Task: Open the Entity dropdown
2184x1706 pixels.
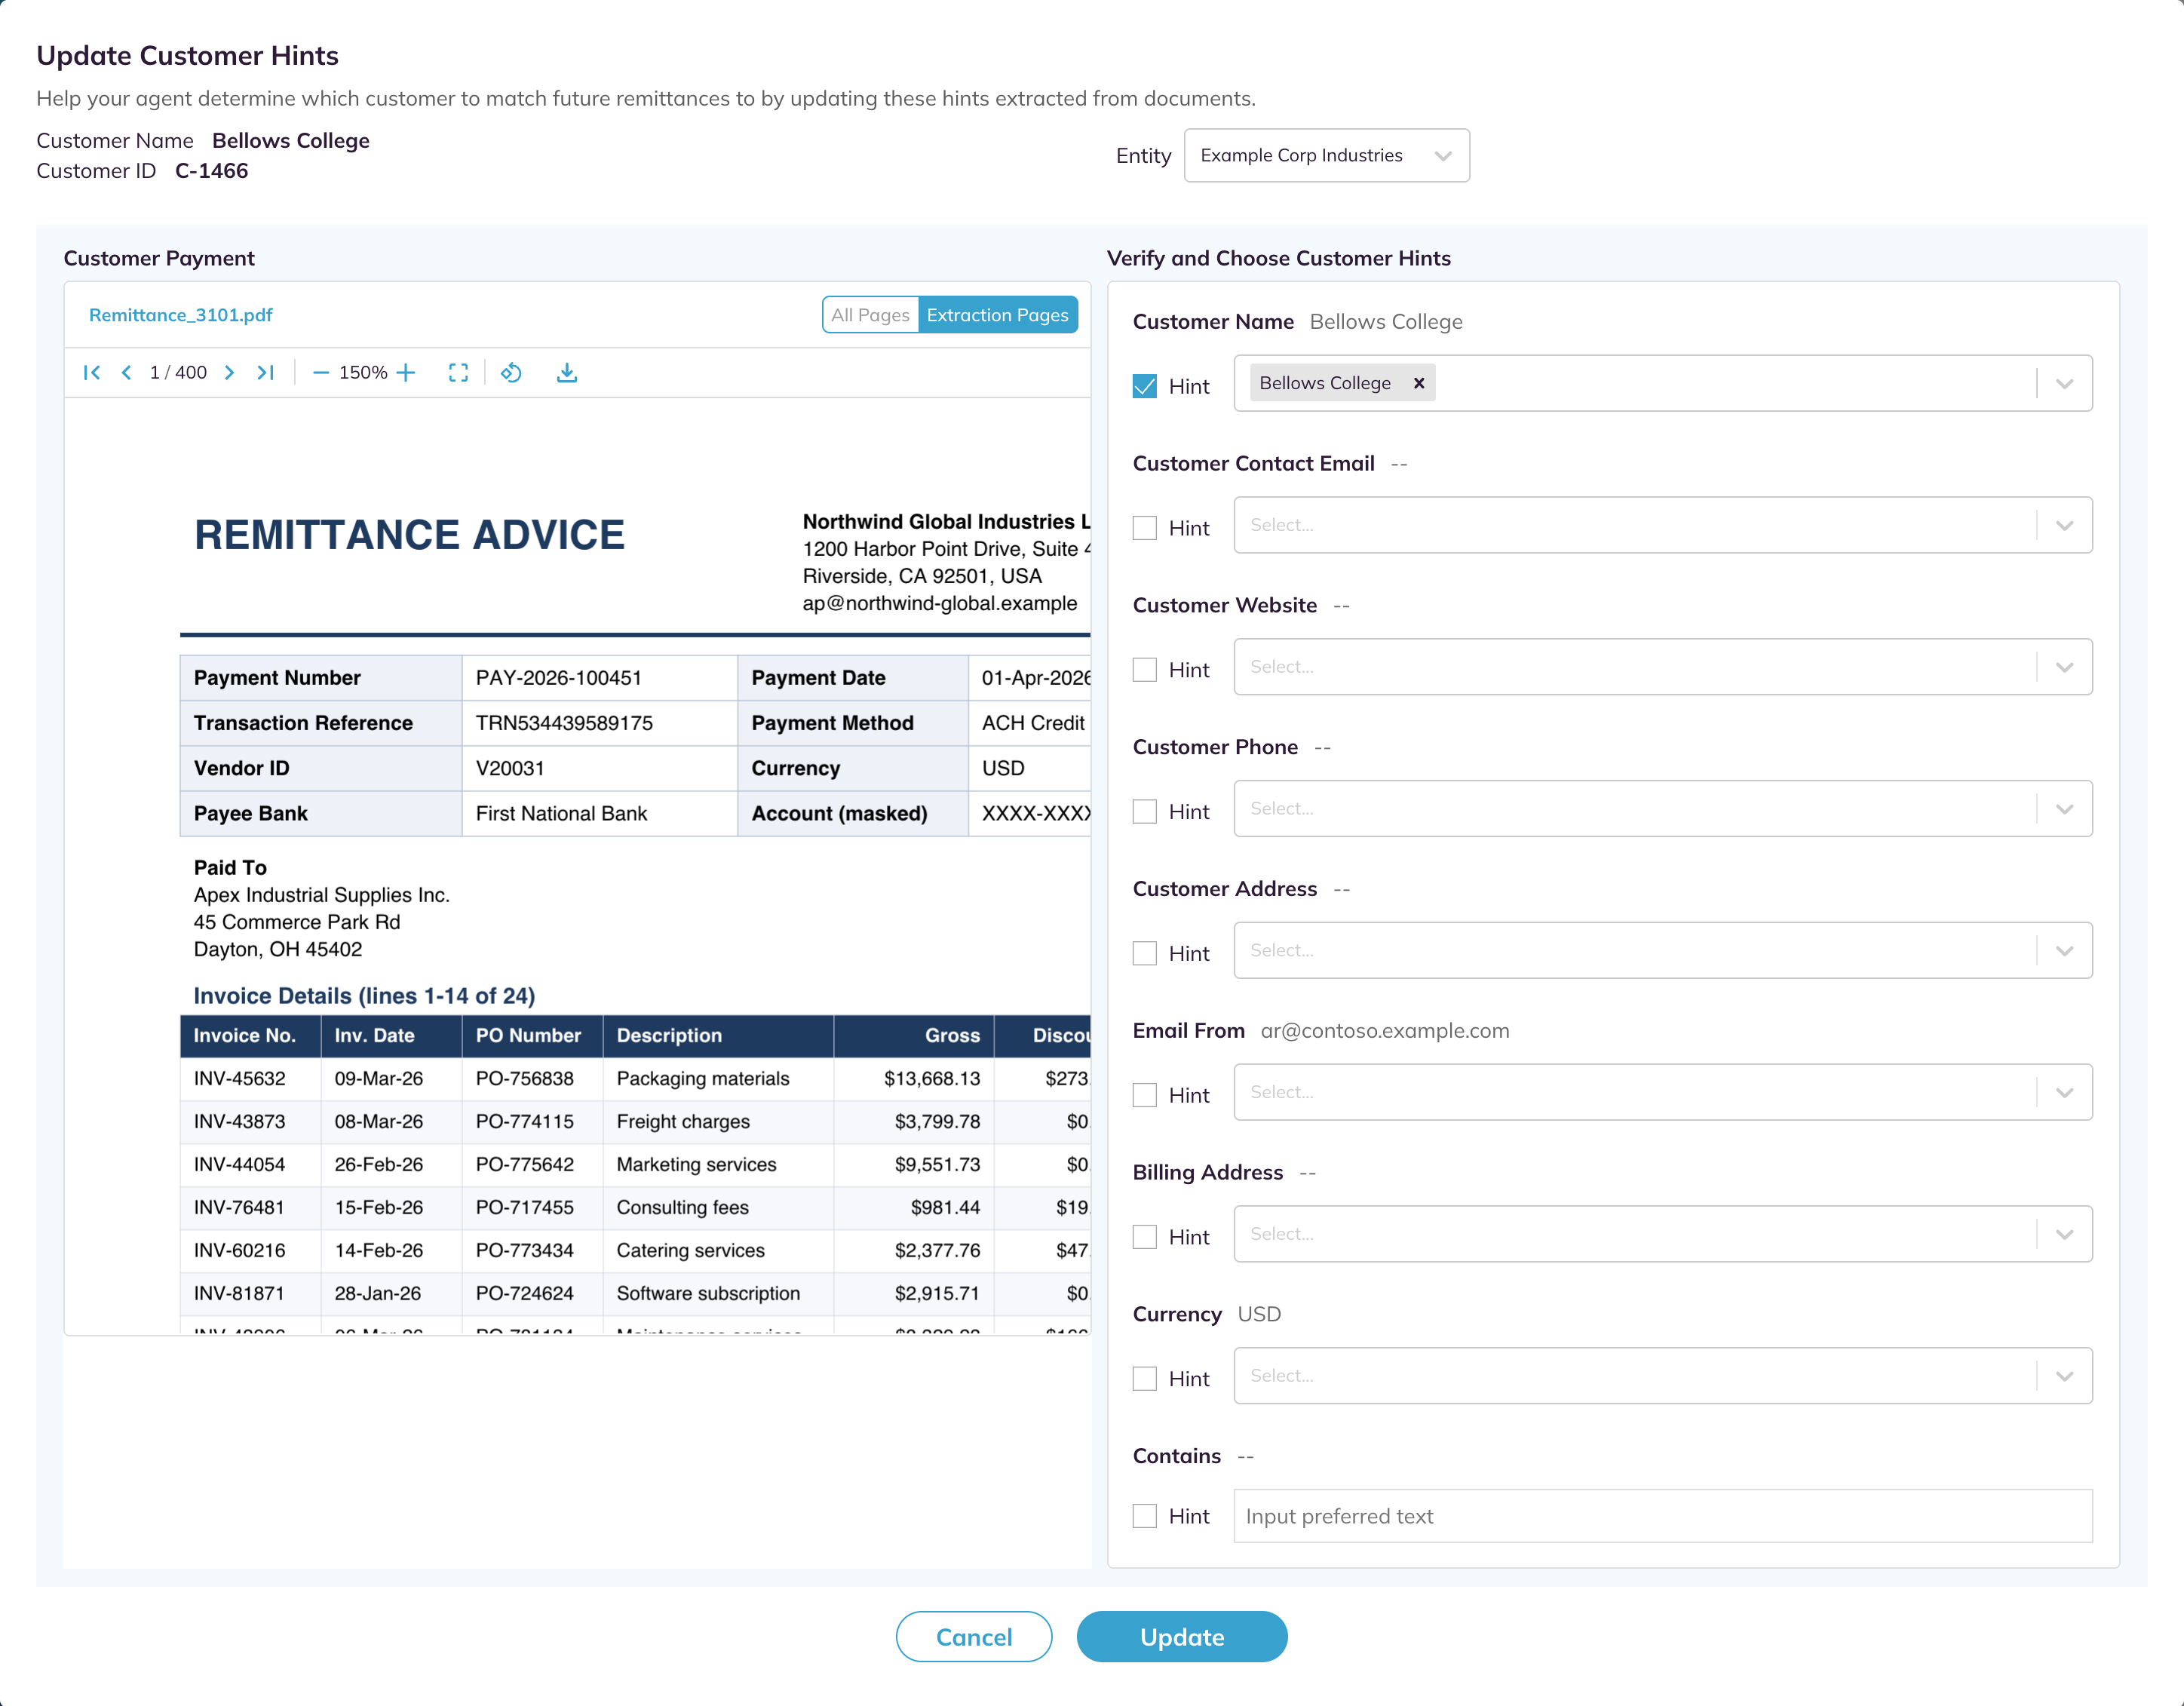Action: pyautogui.click(x=1326, y=155)
